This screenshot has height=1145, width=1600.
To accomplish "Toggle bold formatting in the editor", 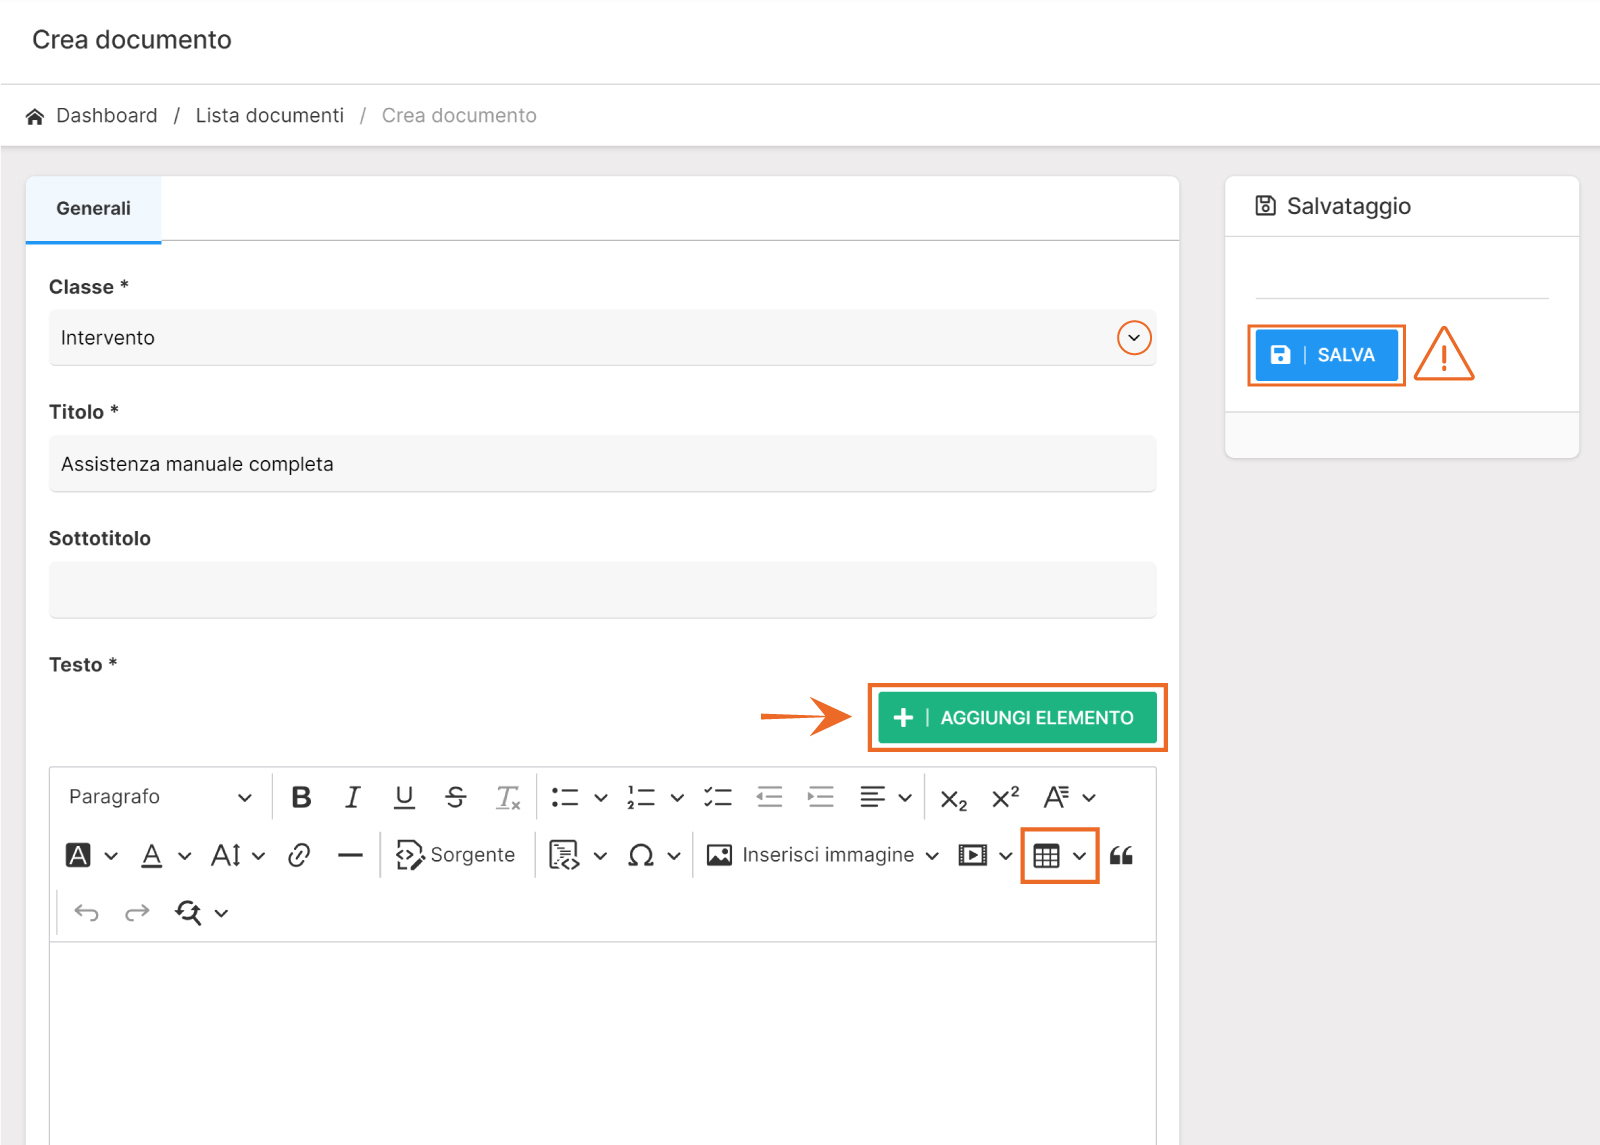I will (301, 797).
